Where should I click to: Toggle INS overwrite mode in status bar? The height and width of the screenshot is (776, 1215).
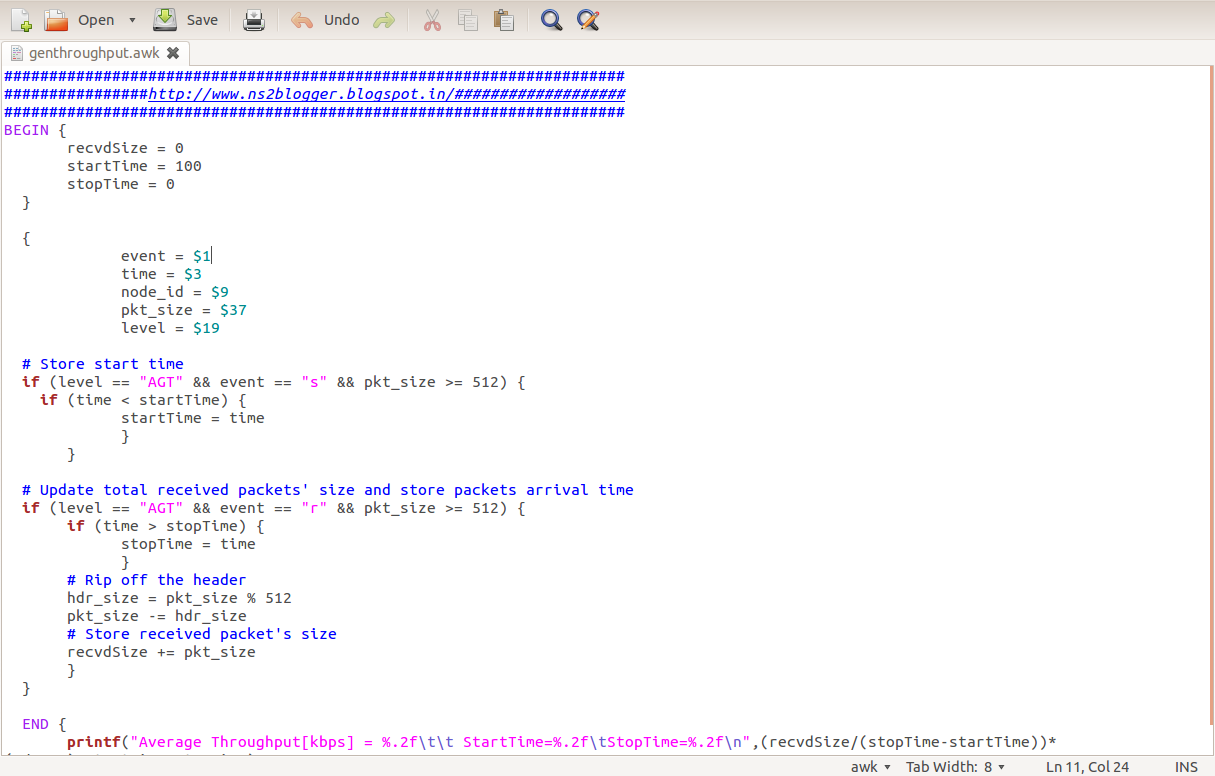click(1185, 766)
